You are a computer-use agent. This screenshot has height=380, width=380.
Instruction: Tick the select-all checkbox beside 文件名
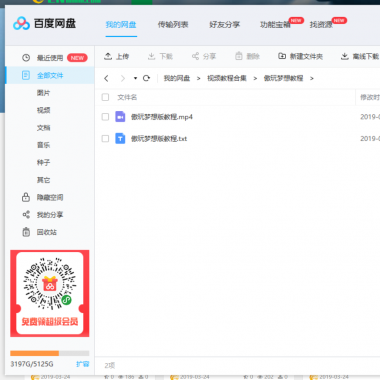pos(105,97)
